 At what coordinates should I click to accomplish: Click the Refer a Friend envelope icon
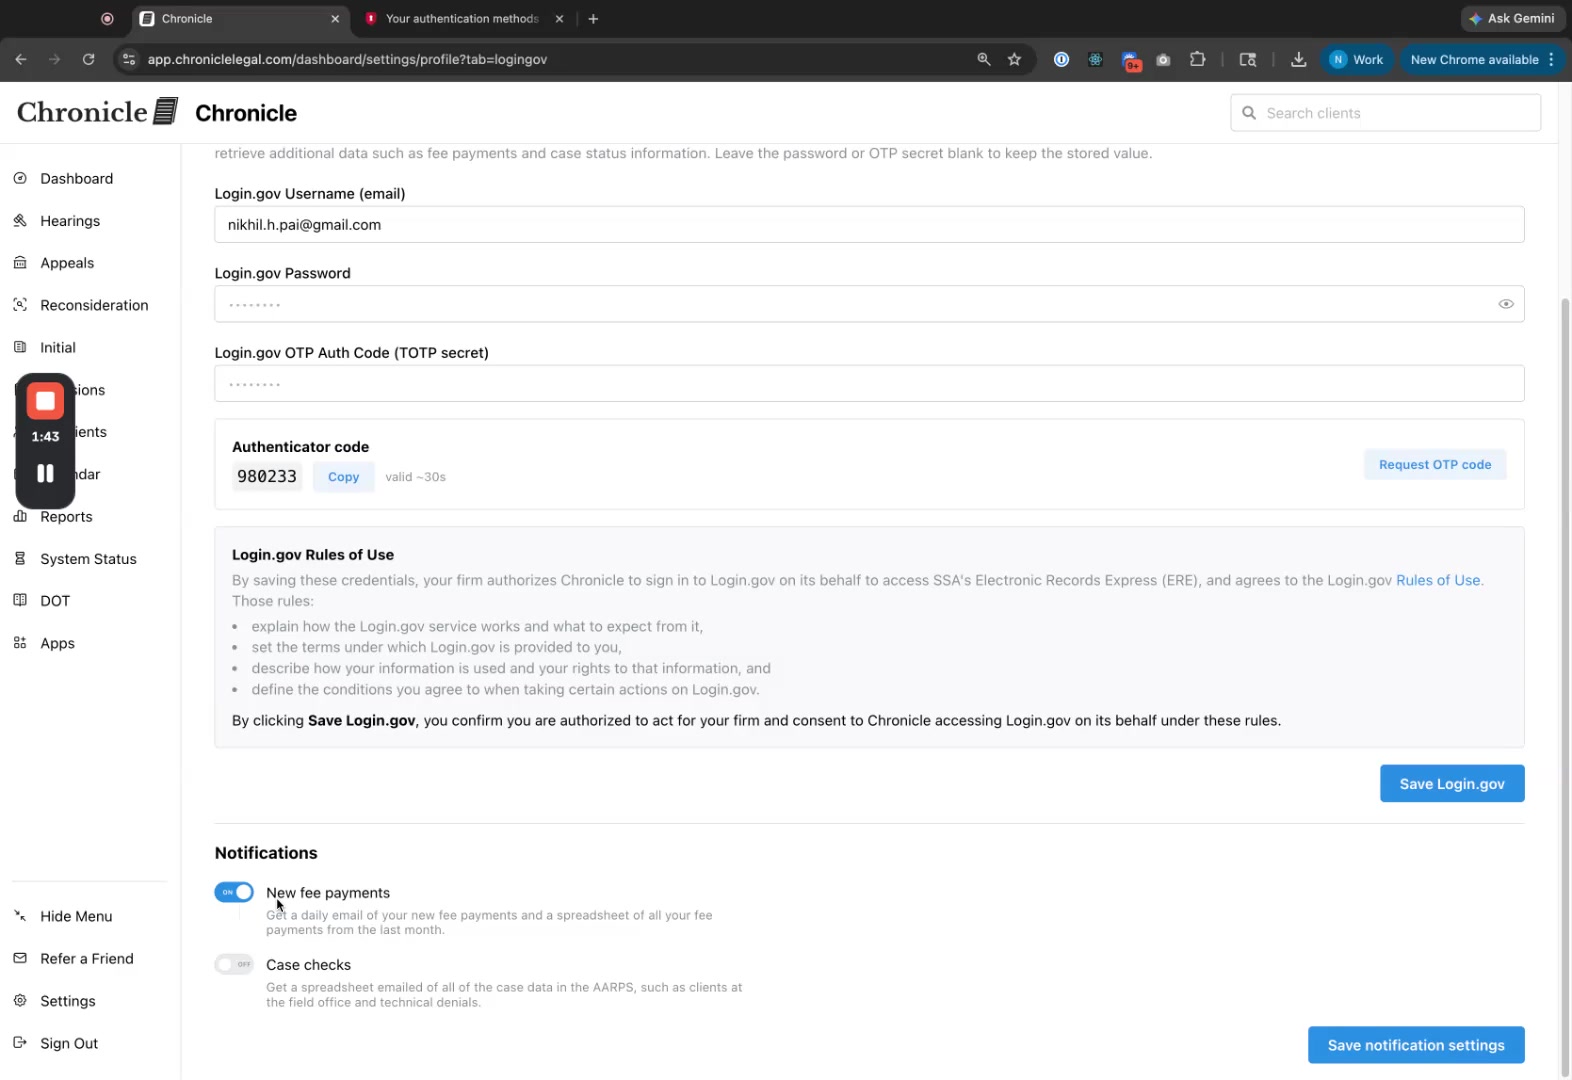[x=20, y=958]
